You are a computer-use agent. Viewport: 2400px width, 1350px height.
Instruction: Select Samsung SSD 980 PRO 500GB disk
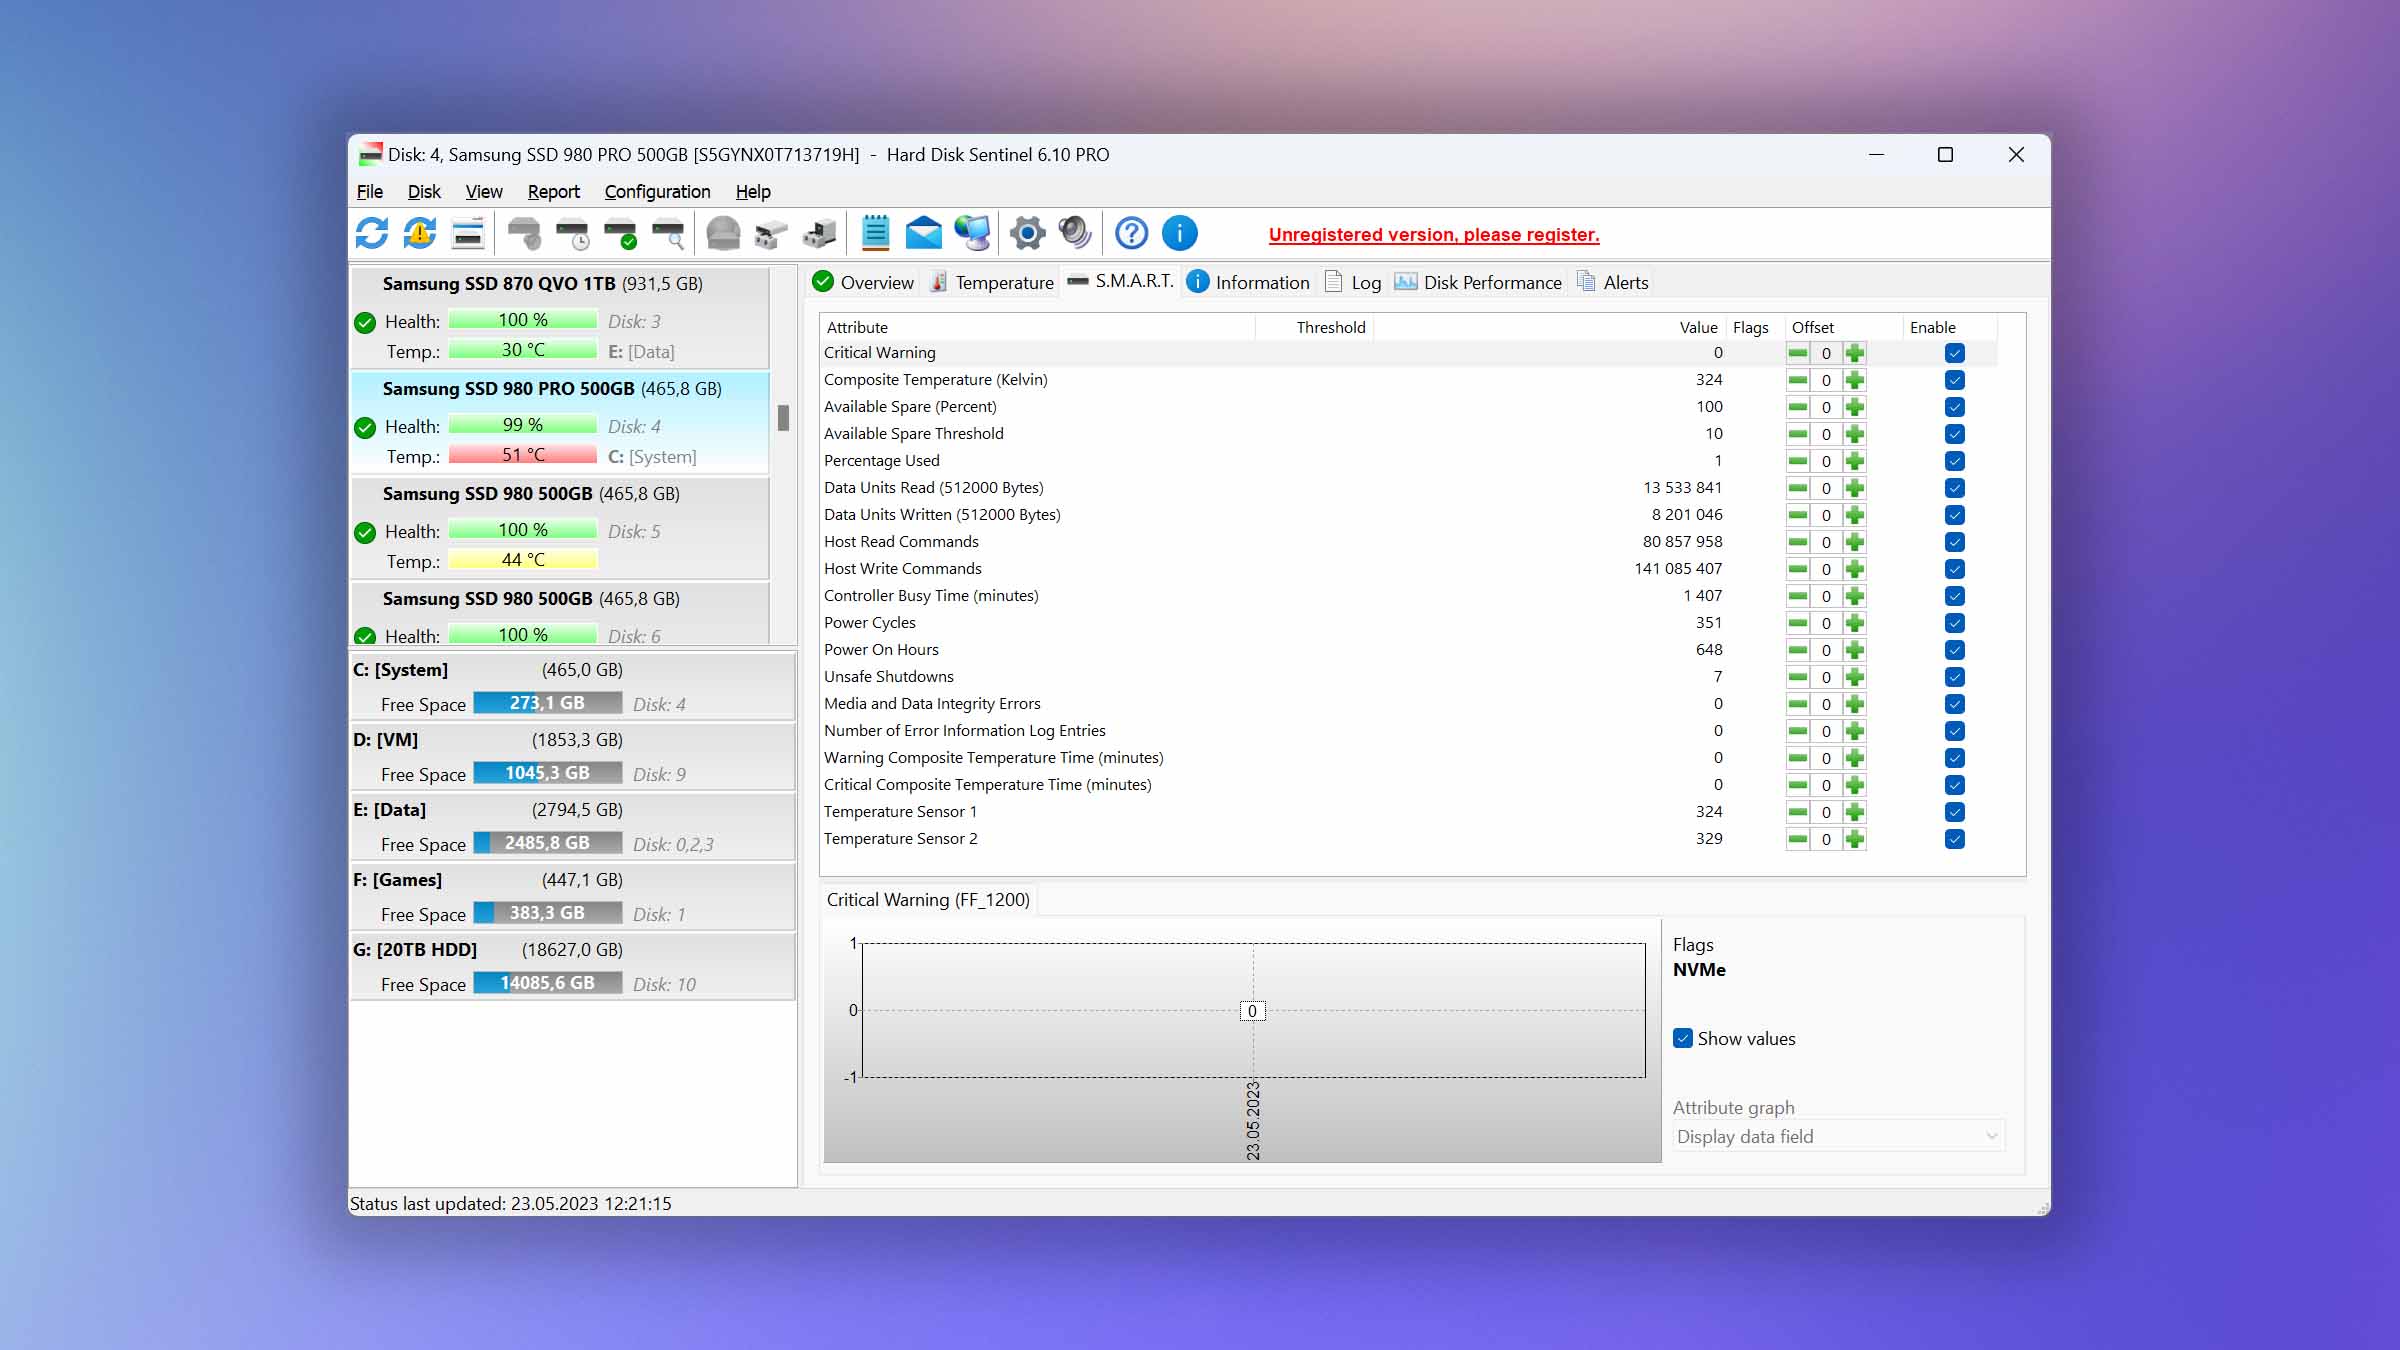[x=559, y=423]
